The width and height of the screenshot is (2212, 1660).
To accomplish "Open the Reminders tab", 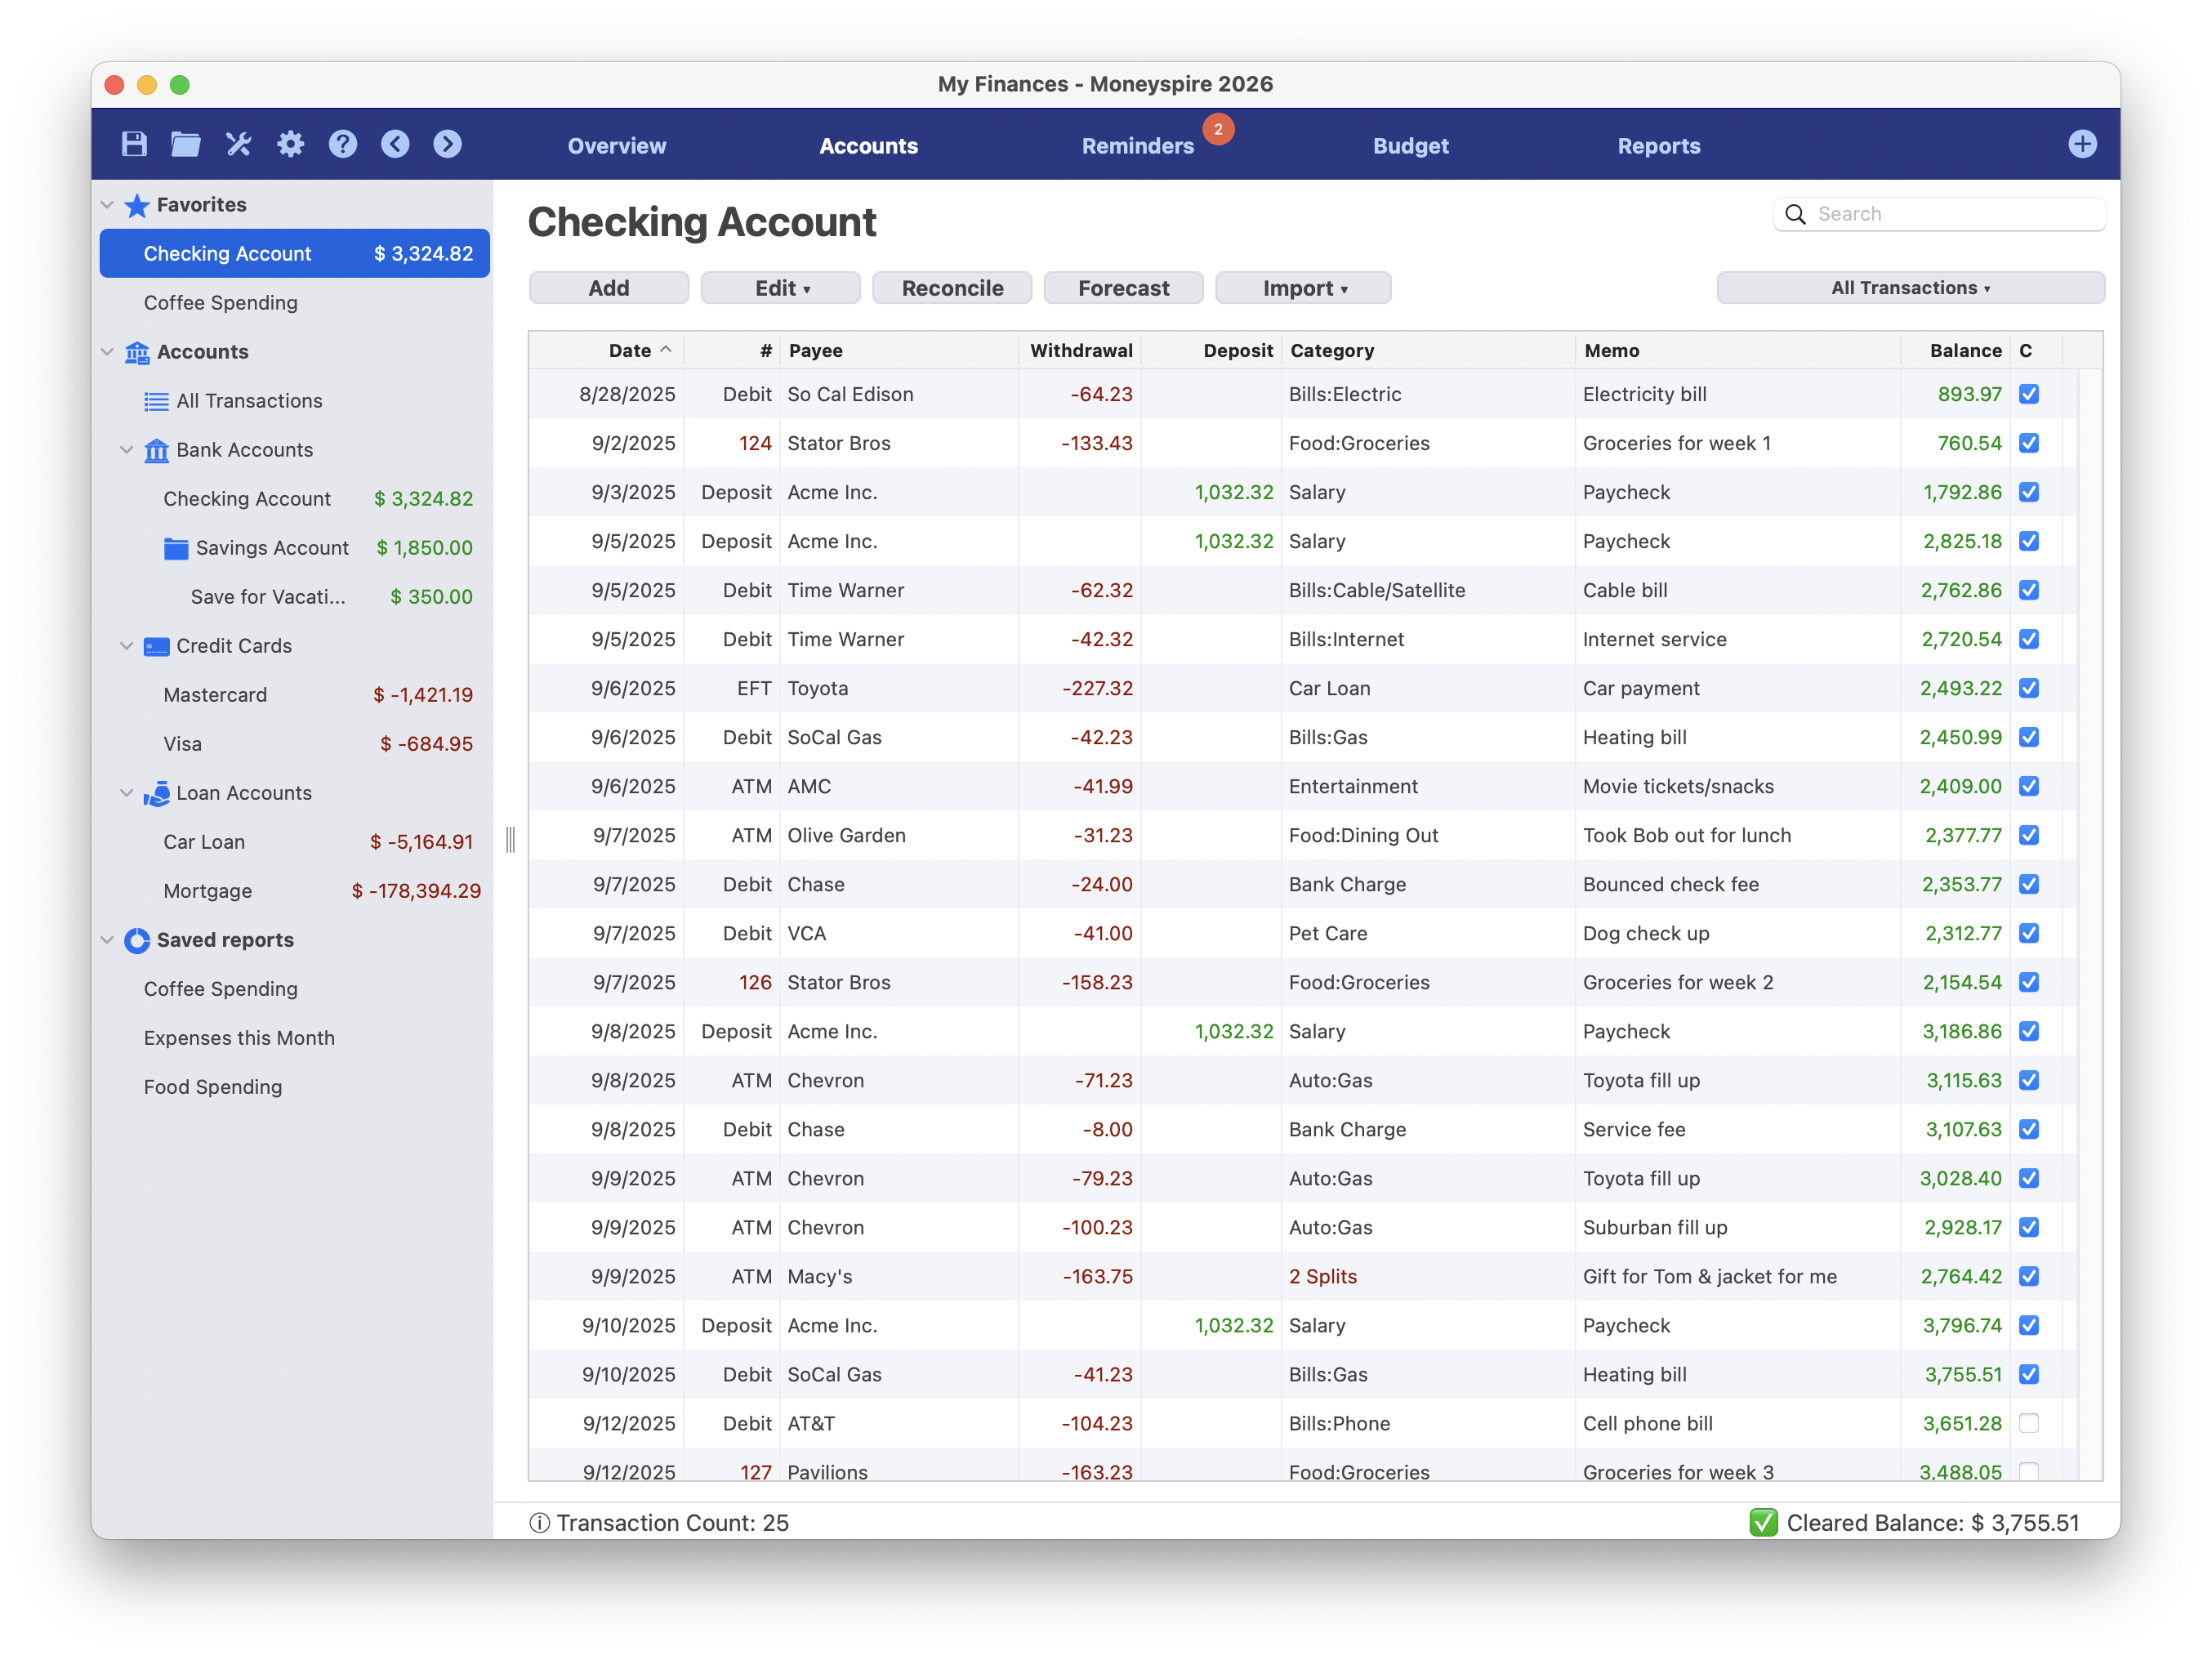I will point(1137,146).
